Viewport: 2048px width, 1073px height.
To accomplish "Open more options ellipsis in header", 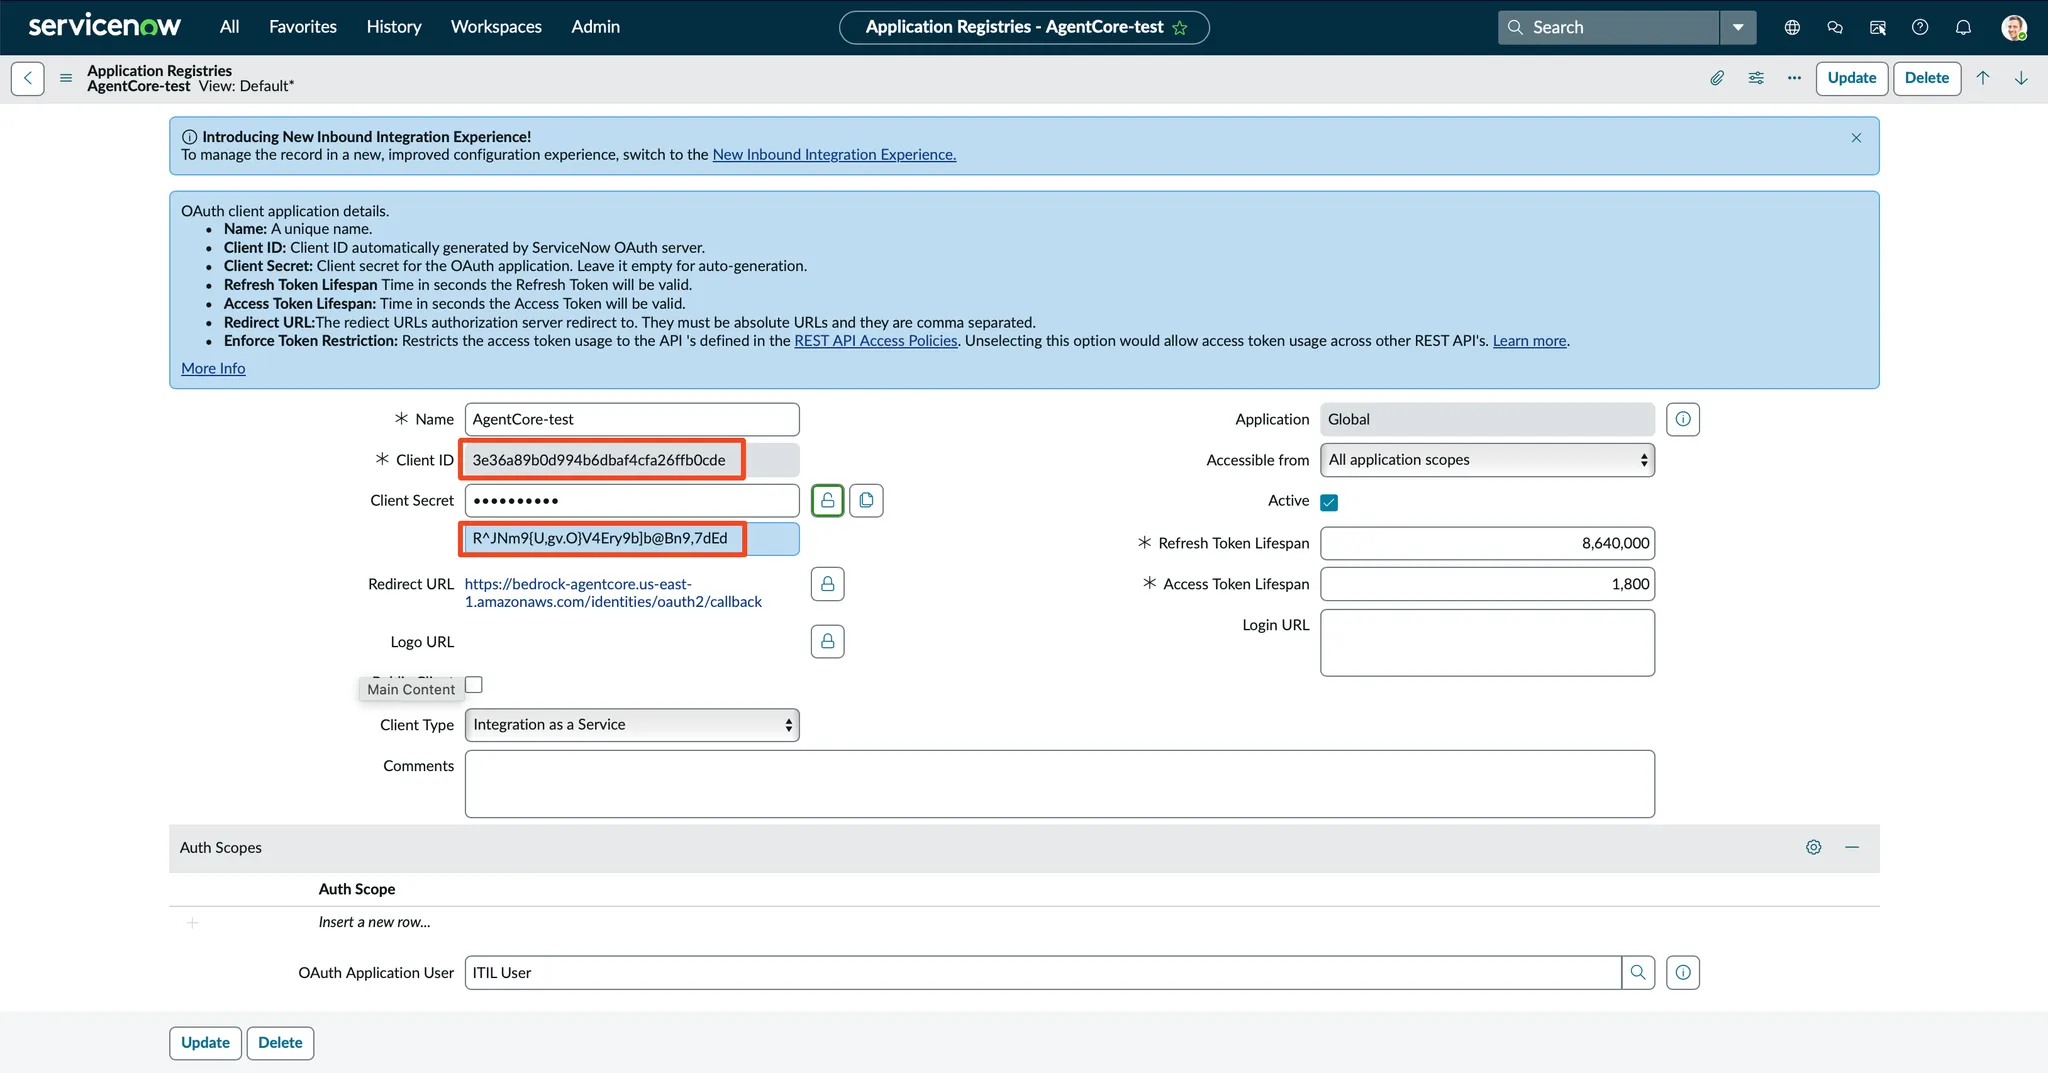I will tap(1794, 78).
